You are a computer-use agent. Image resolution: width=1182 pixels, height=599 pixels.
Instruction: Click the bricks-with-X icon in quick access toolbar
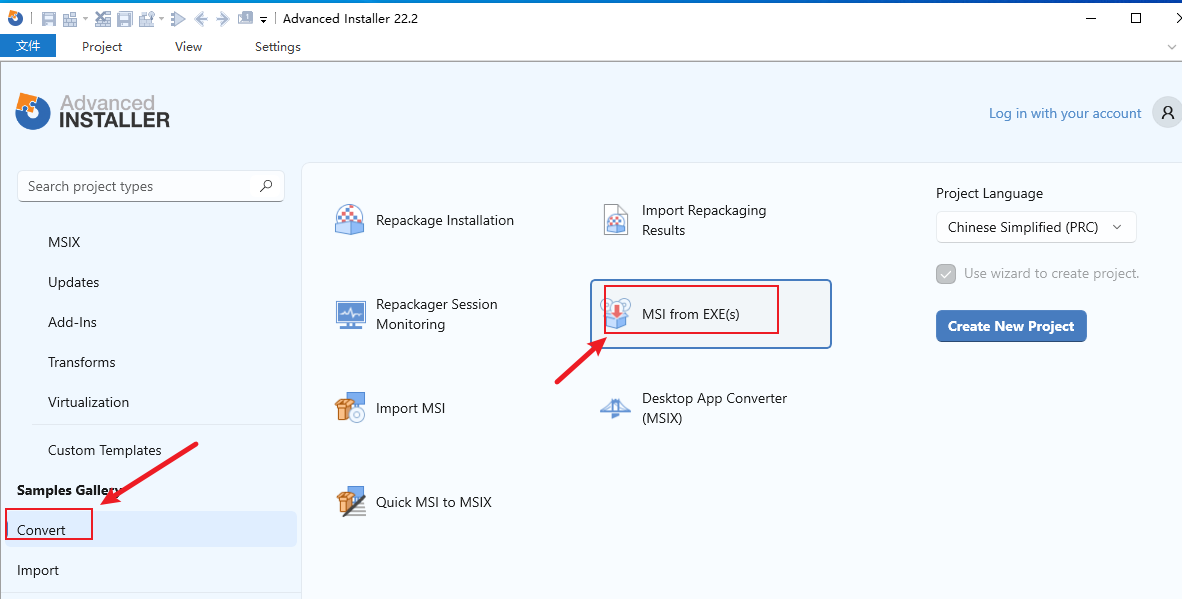(103, 19)
